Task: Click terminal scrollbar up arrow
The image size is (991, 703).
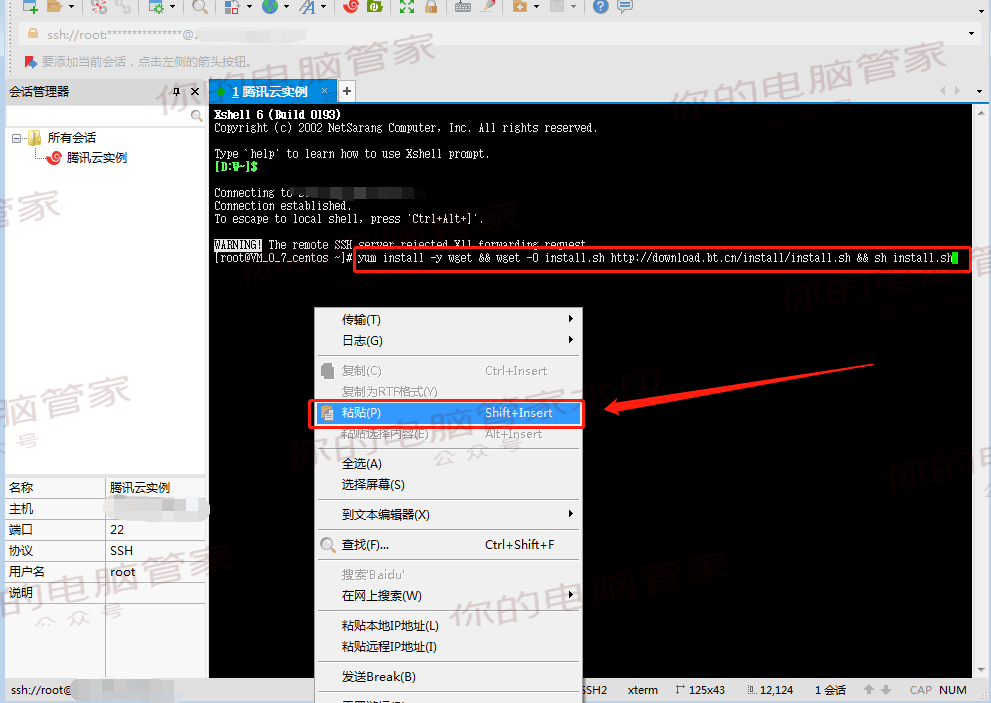Action: point(981,113)
